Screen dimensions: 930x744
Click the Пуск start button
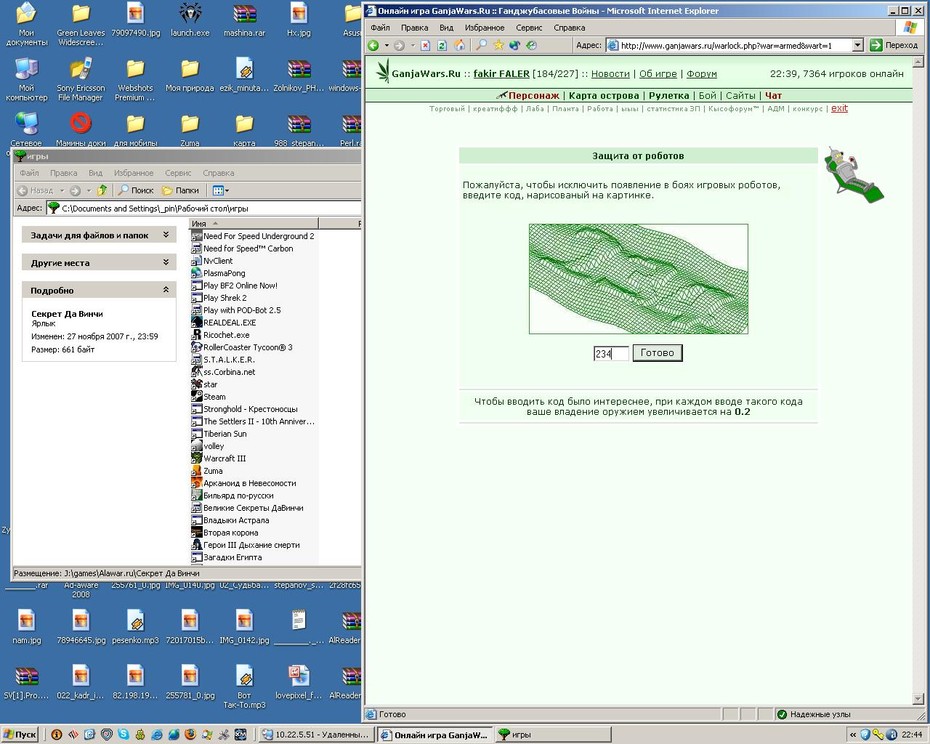[20, 735]
